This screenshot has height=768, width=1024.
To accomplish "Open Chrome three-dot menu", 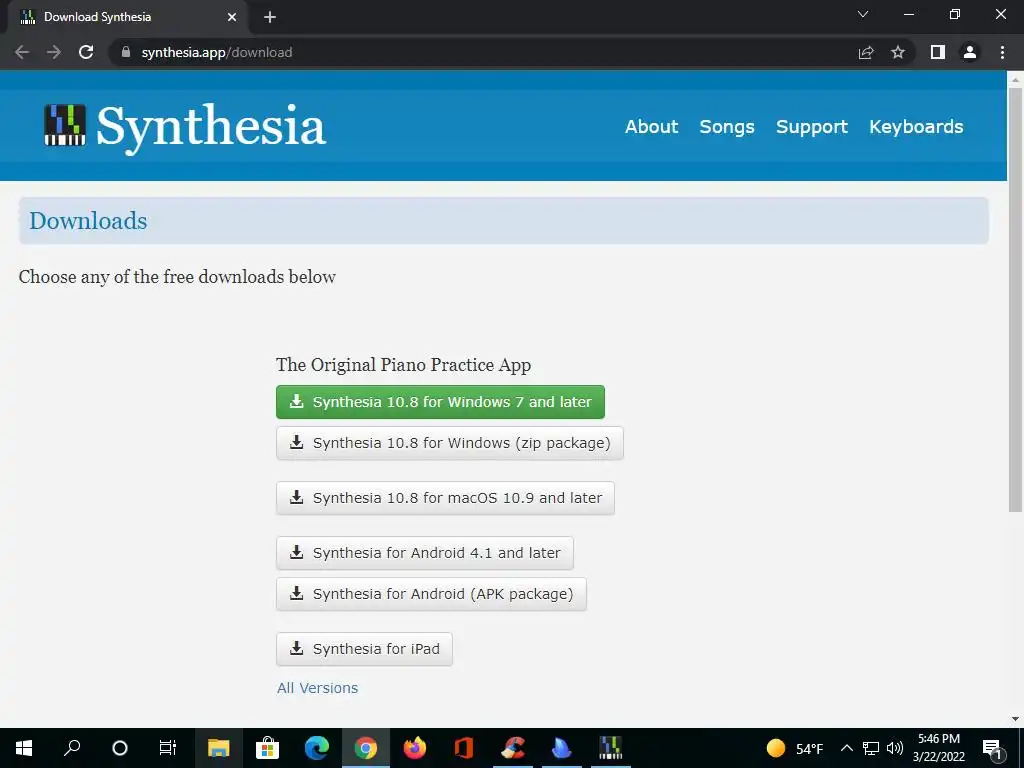I will click(1002, 52).
